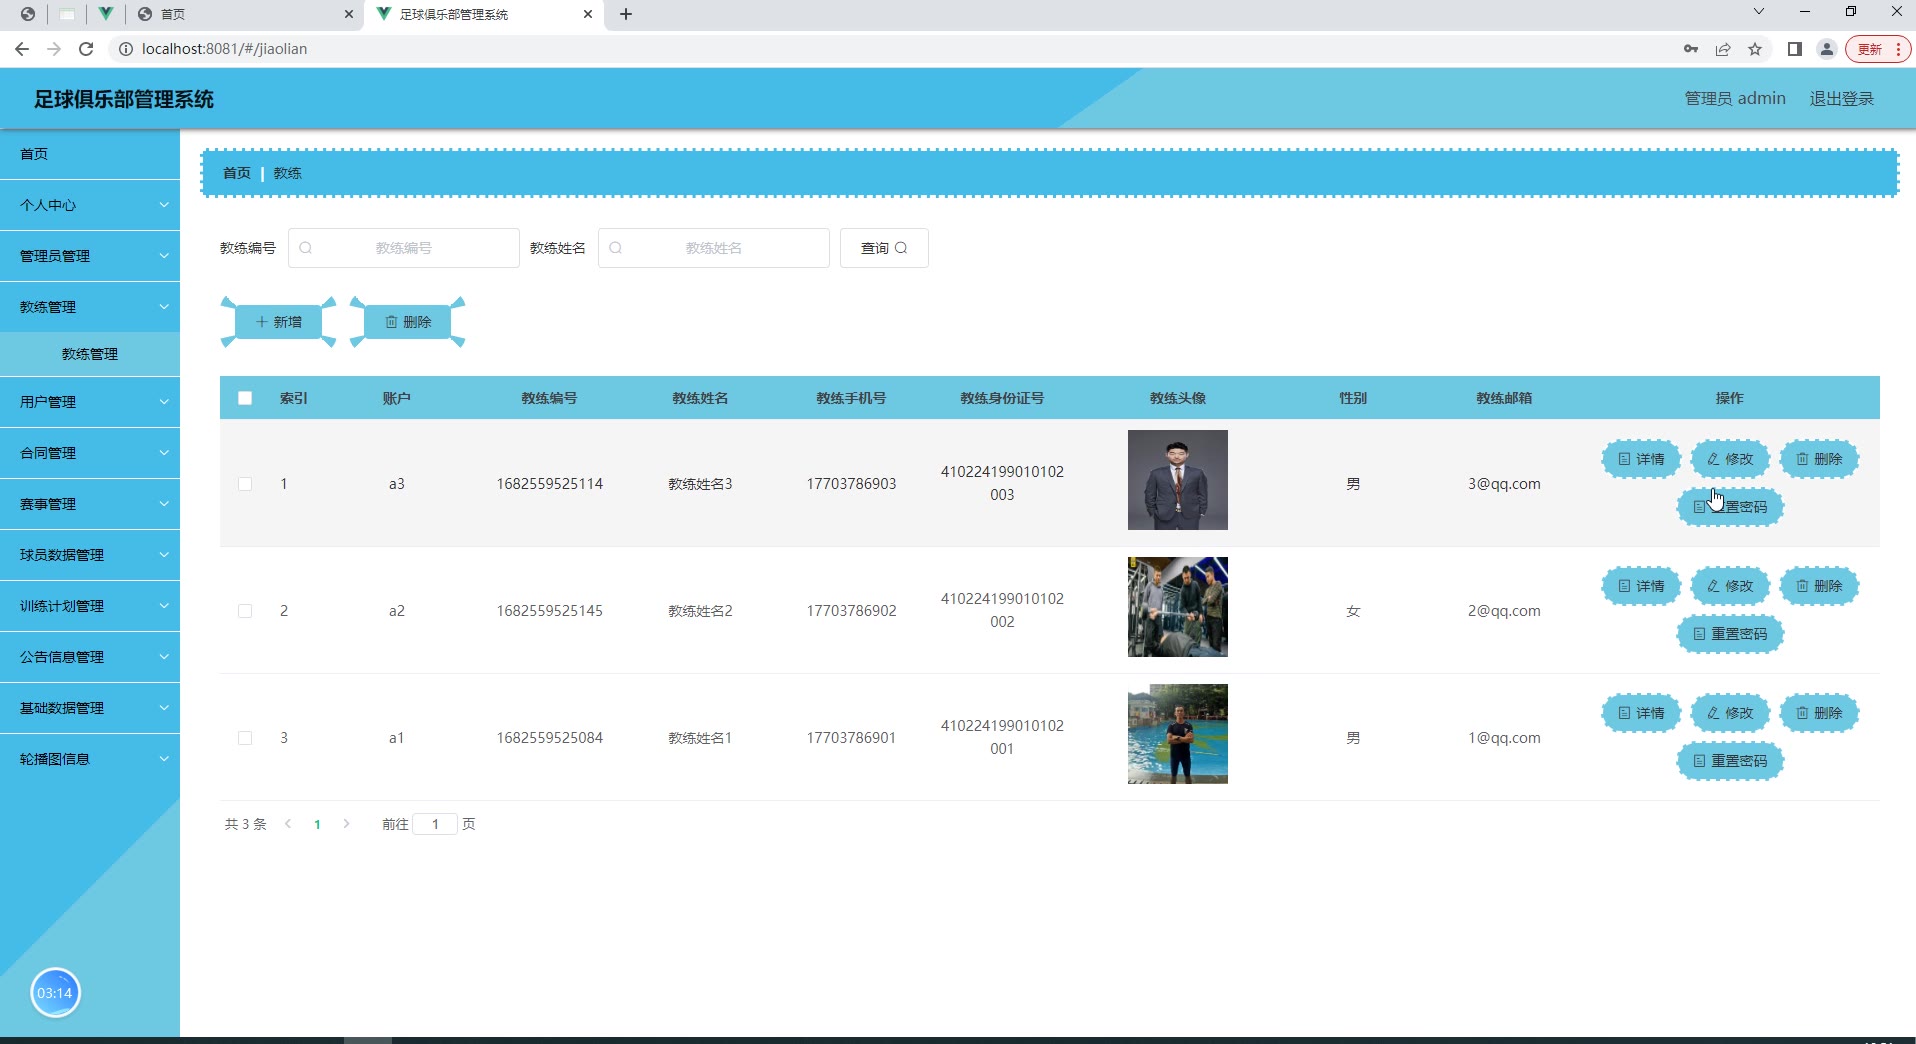
Task: Toggle the select-all checkbox in table header
Action: pos(245,398)
